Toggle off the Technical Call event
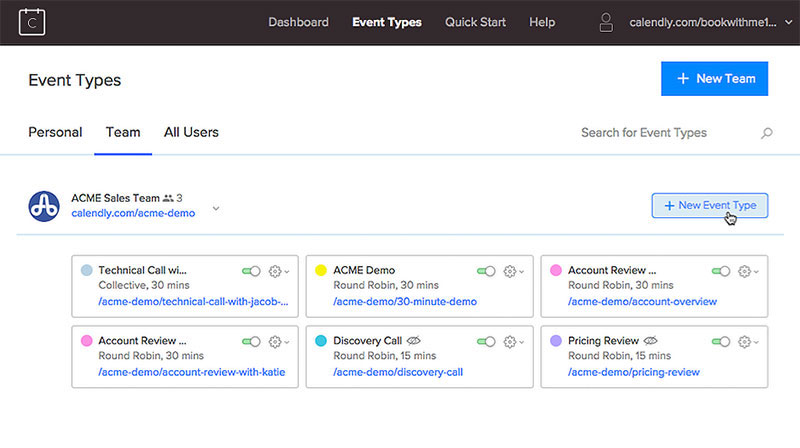This screenshot has width=800, height=448. pos(251,271)
